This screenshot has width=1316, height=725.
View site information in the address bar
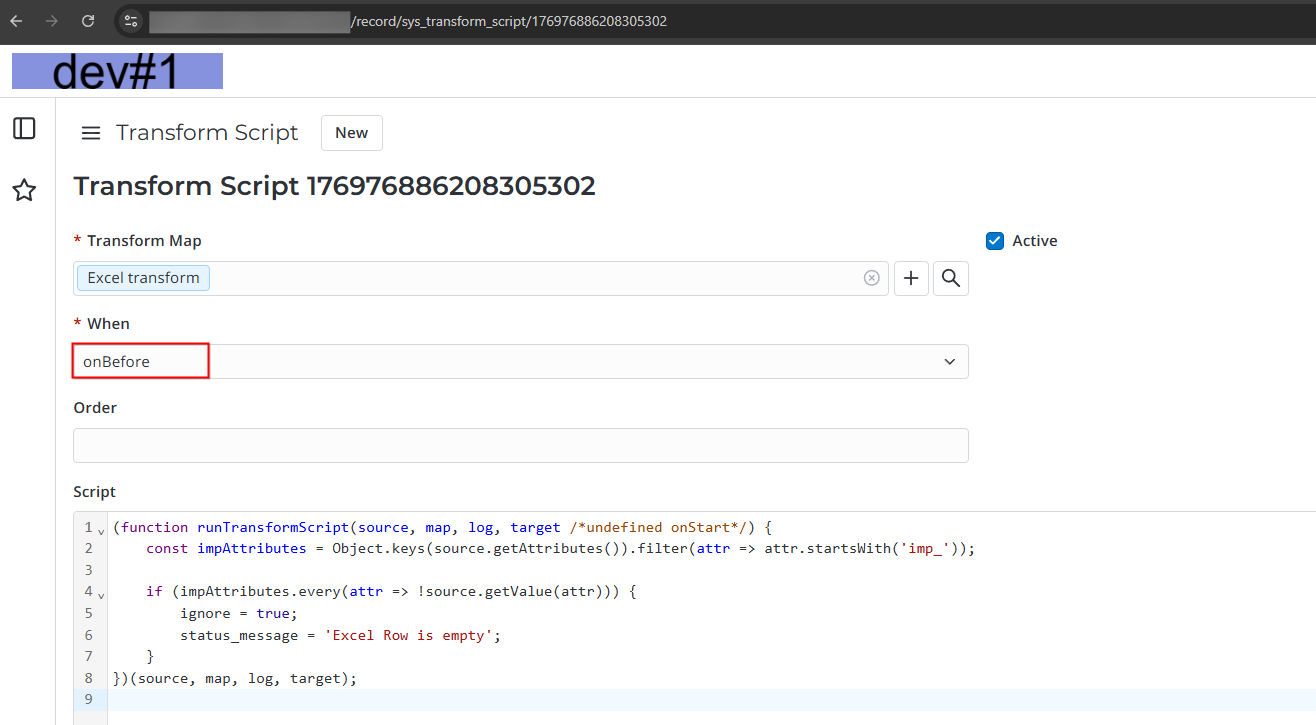click(x=131, y=21)
